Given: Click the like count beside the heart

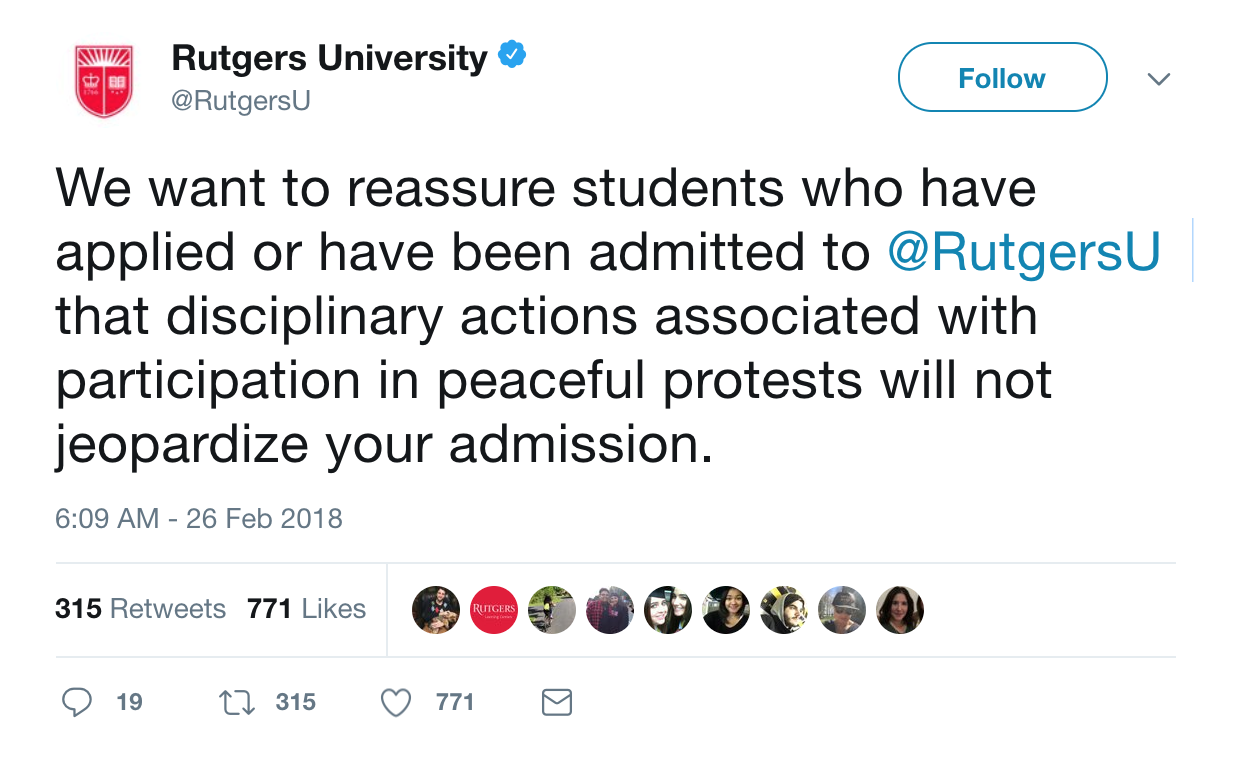Looking at the screenshot, I should [455, 703].
